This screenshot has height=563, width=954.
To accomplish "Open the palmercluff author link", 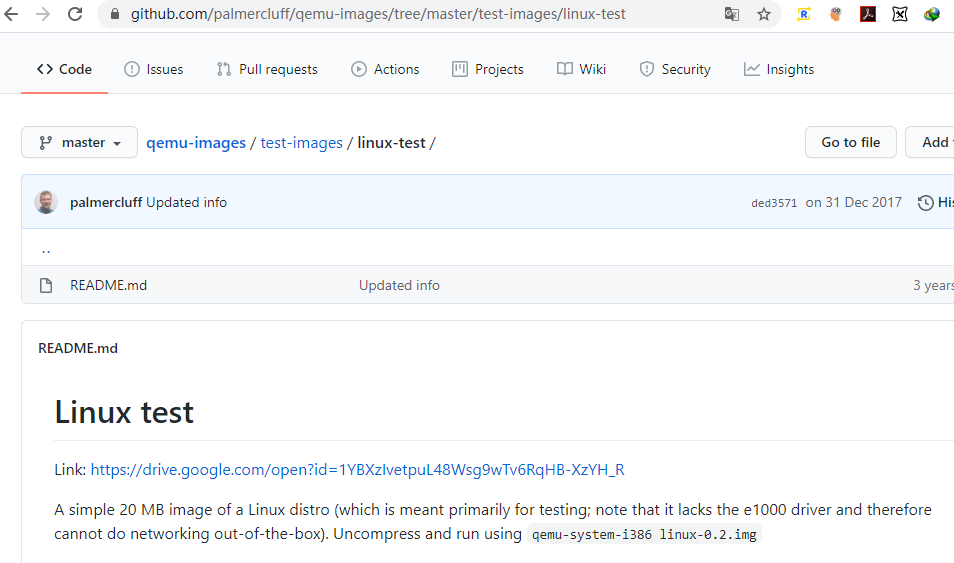I will 106,202.
